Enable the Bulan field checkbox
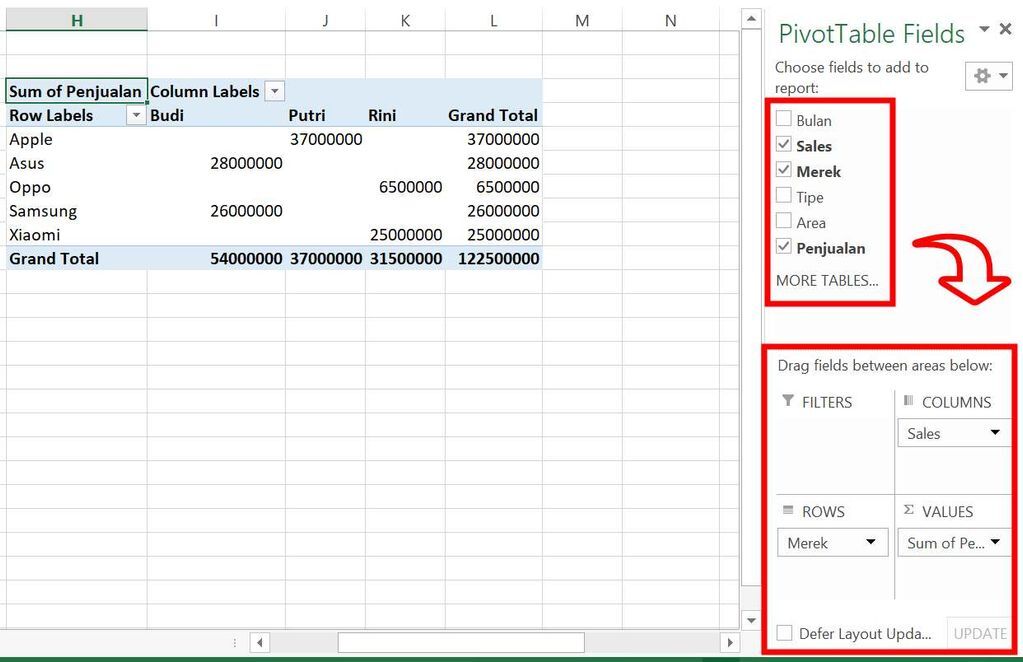Image resolution: width=1023 pixels, height=662 pixels. pos(786,119)
